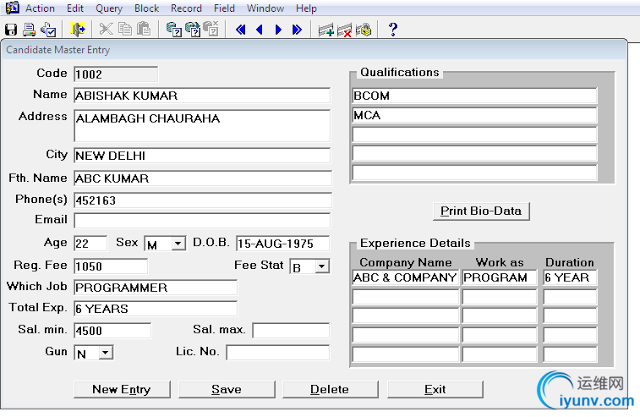Image resolution: width=640 pixels, height=417 pixels.
Task: Expand the Fee Stat dropdown
Action: click(x=321, y=267)
